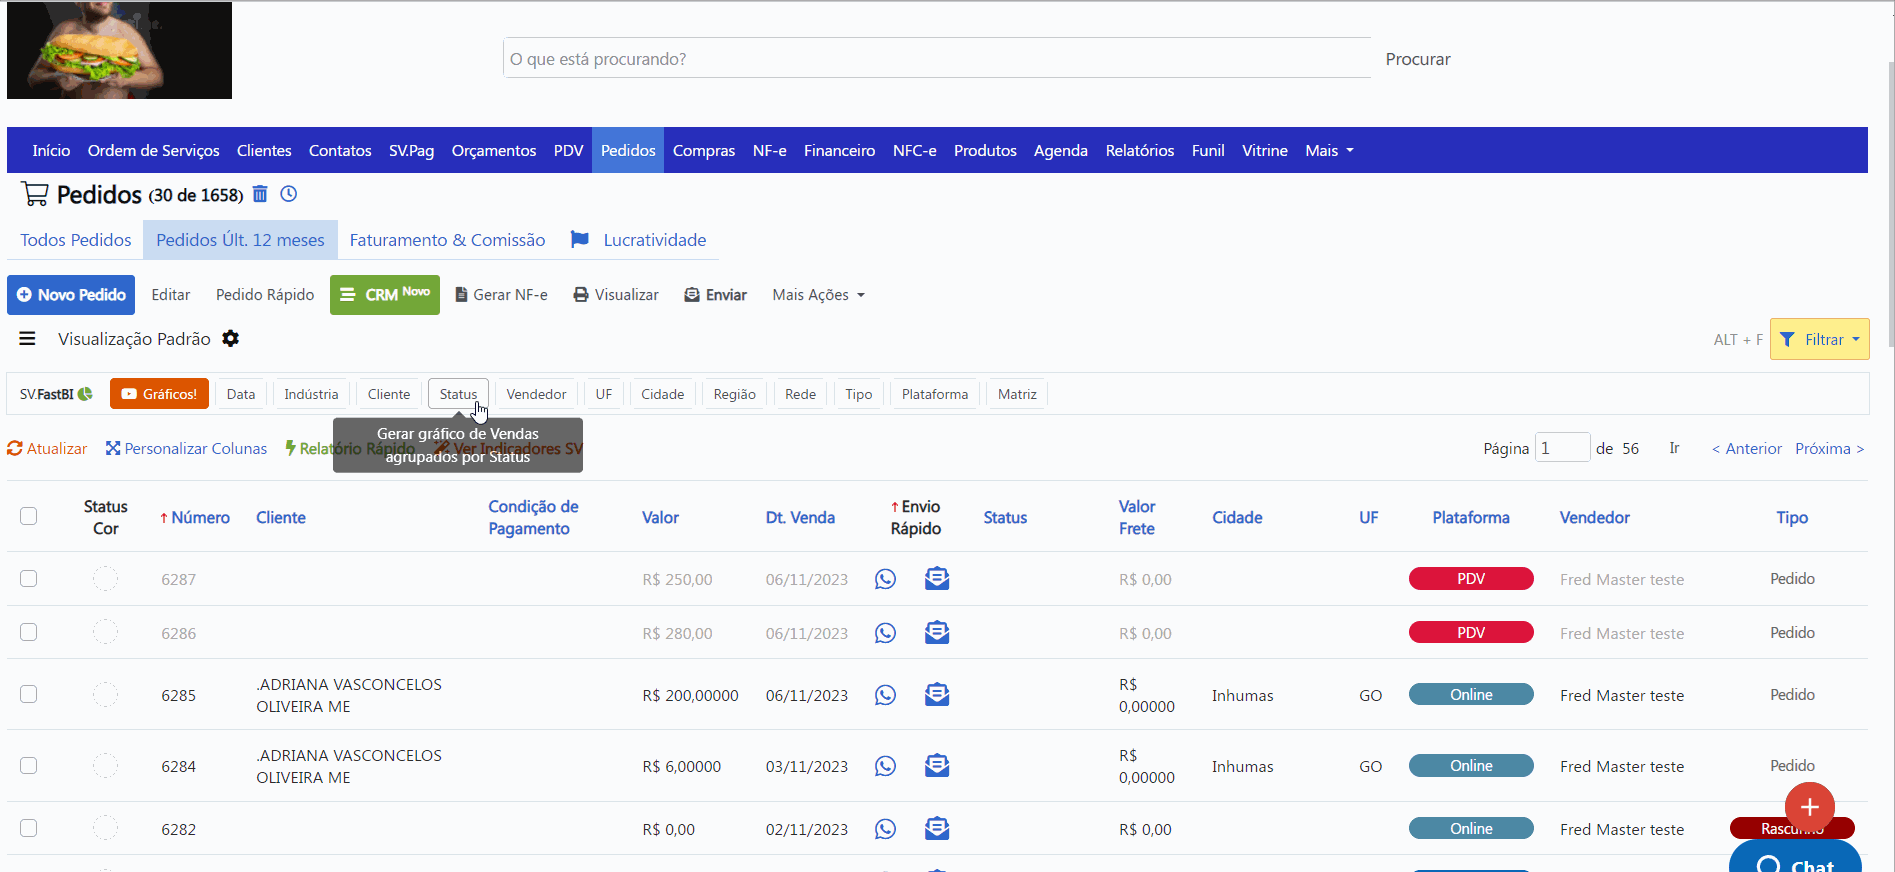Select Pedidos Últ. 12 meses tab
Image resolution: width=1895 pixels, height=872 pixels.
point(240,240)
